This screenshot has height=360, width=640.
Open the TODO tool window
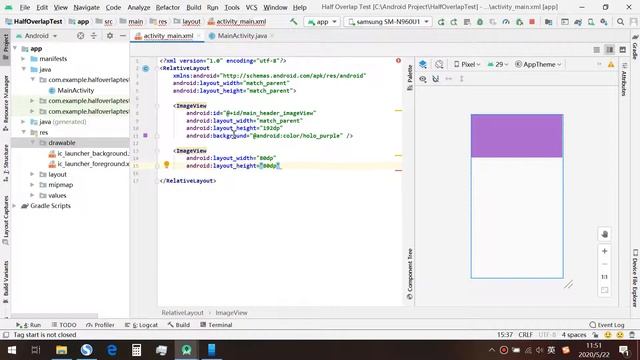[x=64, y=325]
